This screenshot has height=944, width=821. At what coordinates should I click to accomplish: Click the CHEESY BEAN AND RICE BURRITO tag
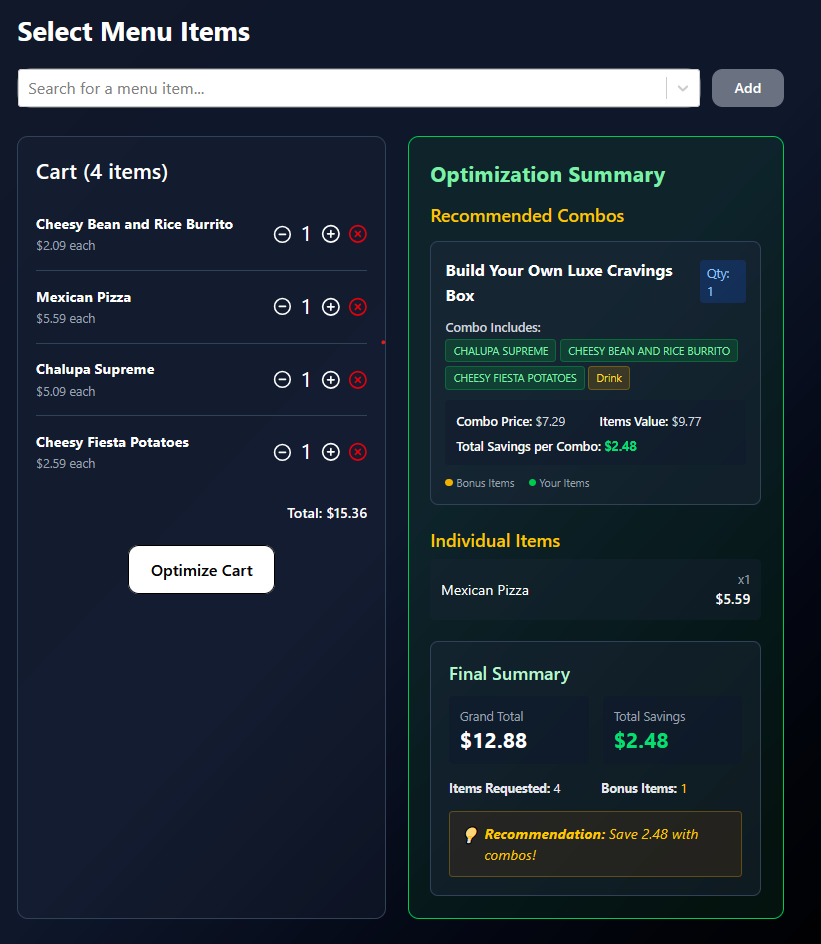[x=649, y=351]
